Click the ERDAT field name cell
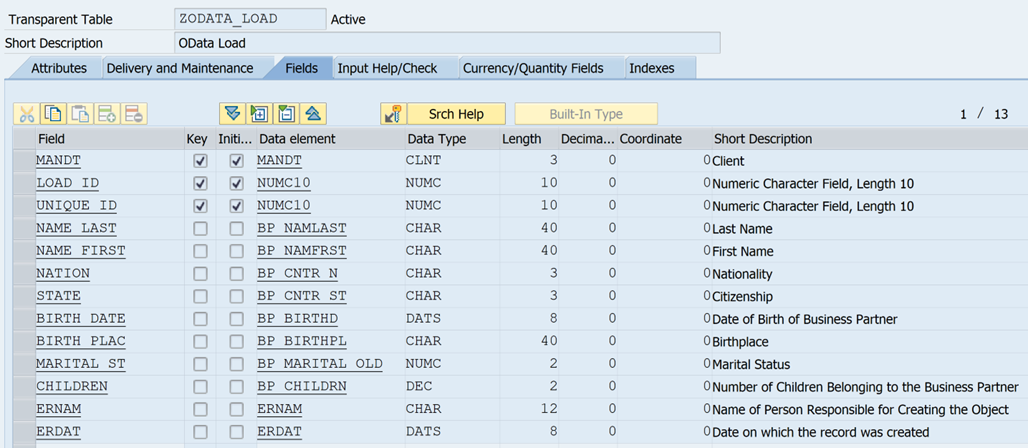The height and width of the screenshot is (448, 1028). point(58,432)
